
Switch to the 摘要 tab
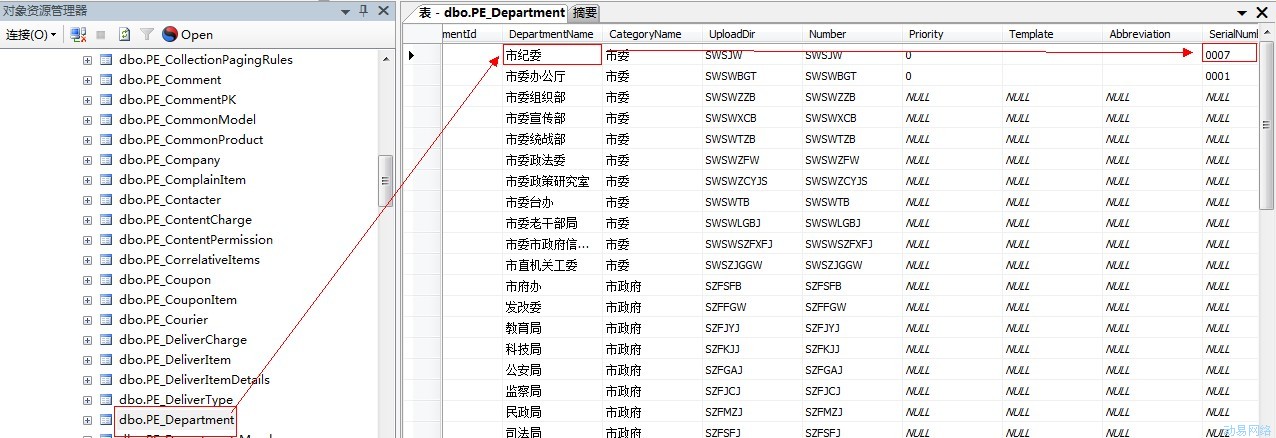tap(585, 13)
